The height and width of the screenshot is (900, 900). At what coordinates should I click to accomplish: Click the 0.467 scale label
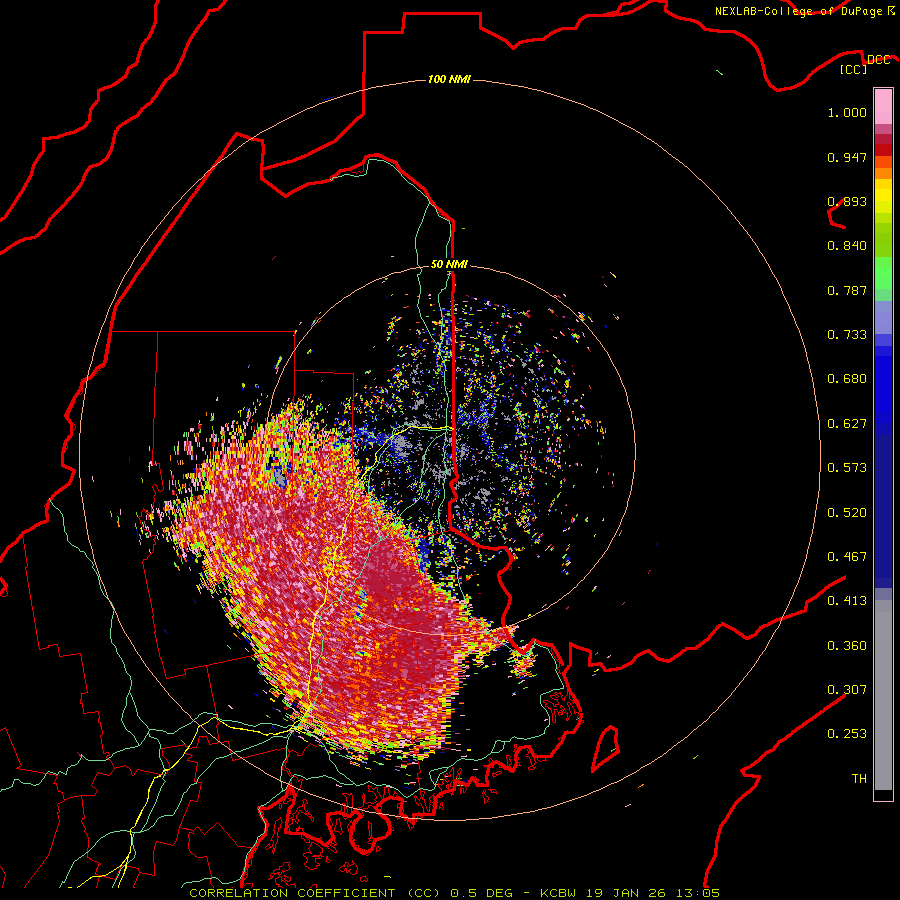(x=847, y=557)
